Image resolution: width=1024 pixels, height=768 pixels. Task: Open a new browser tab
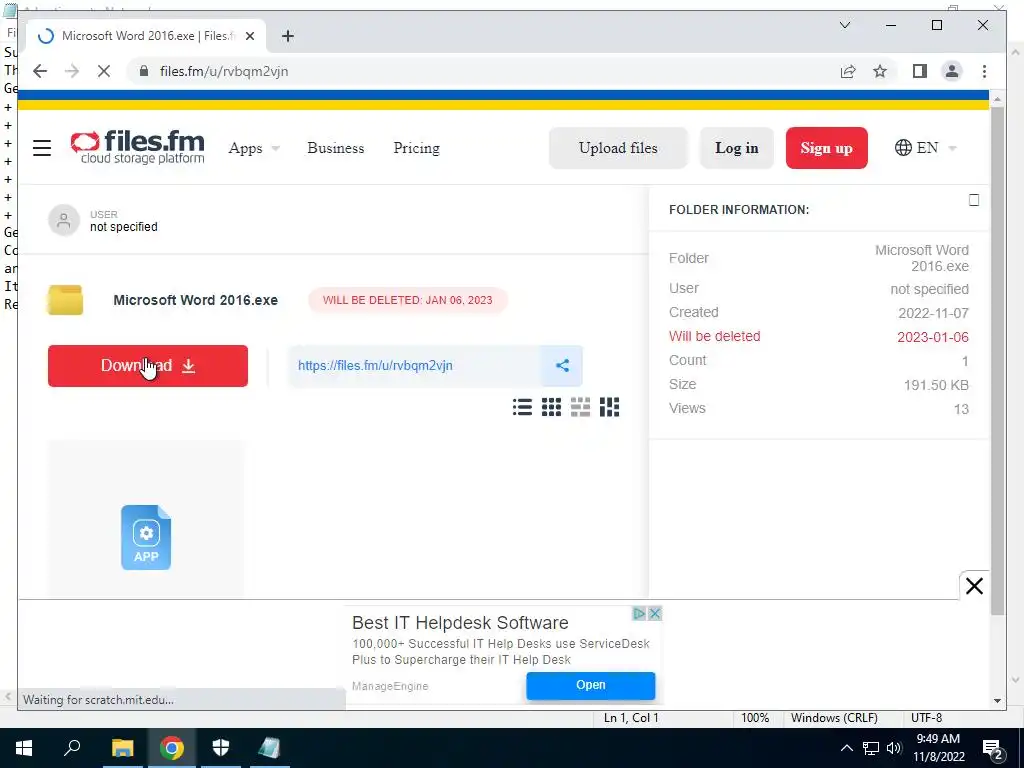coord(287,36)
